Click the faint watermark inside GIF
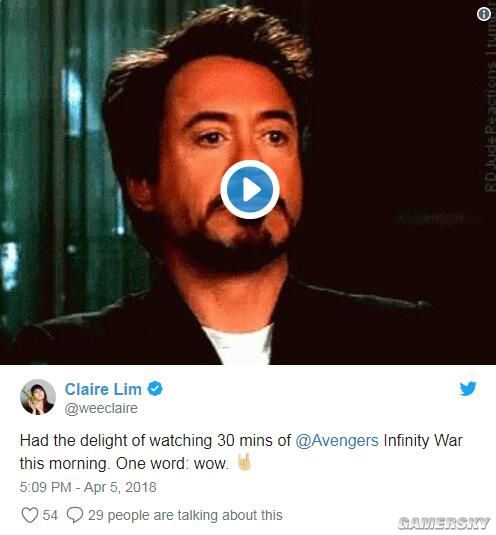 pyautogui.click(x=438, y=218)
